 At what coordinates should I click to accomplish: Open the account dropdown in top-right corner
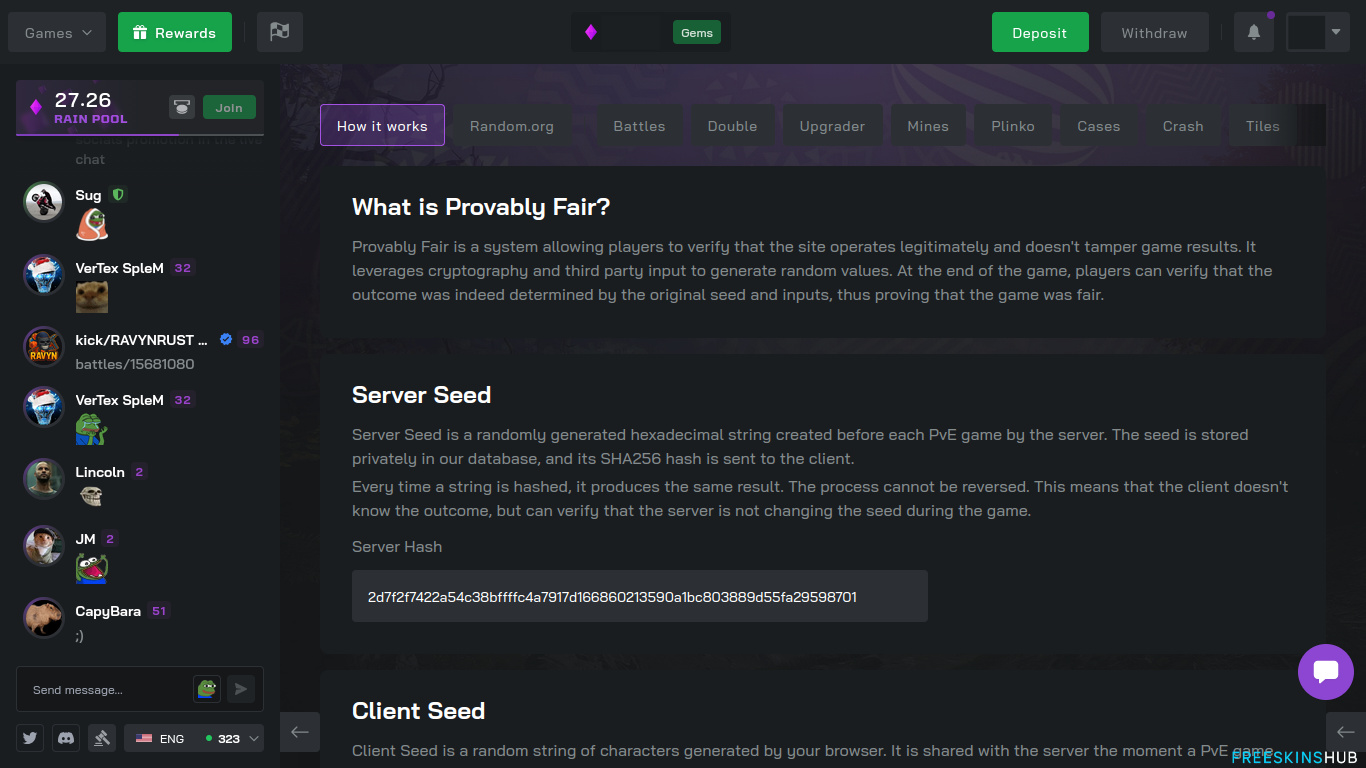[x=1317, y=31]
